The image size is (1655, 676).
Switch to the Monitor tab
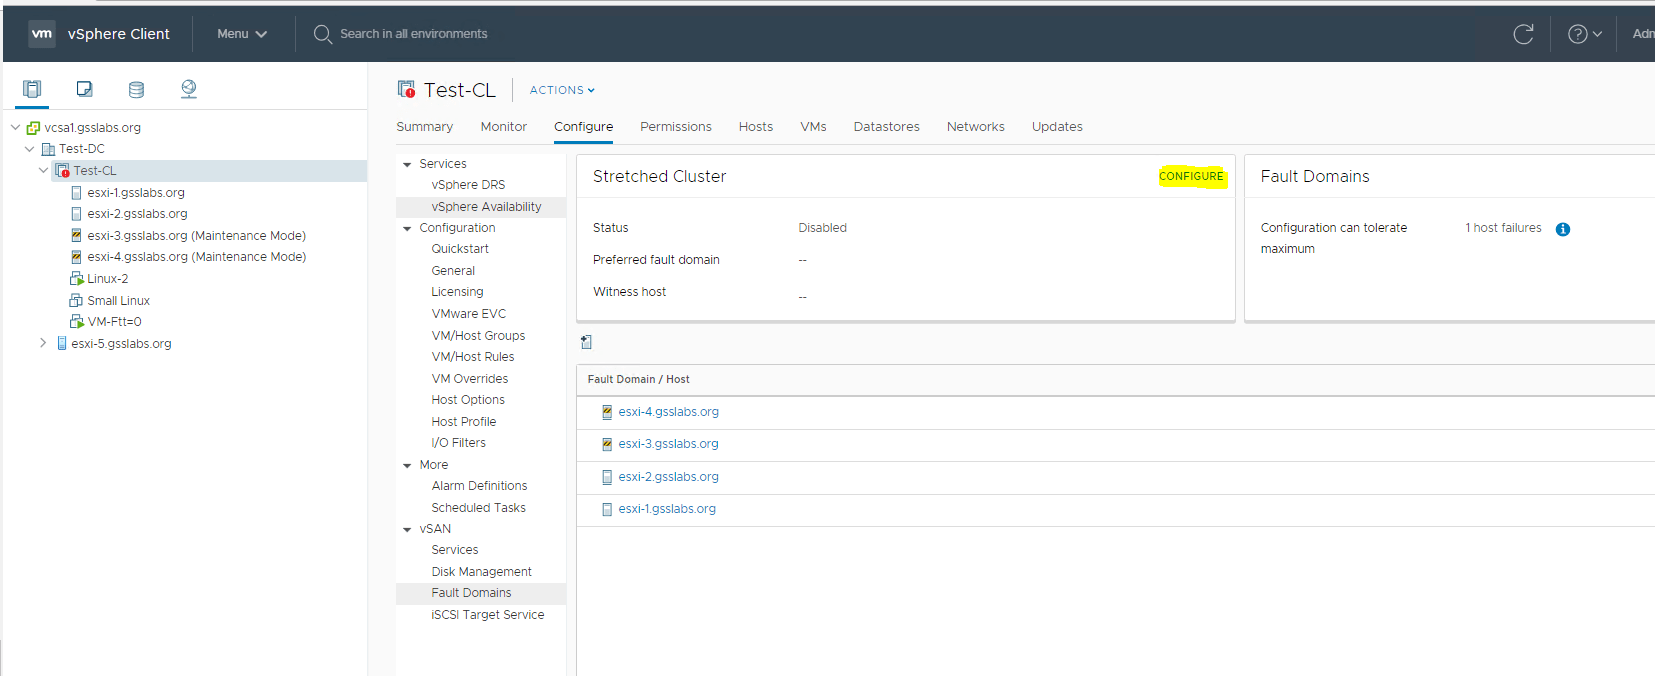point(503,127)
